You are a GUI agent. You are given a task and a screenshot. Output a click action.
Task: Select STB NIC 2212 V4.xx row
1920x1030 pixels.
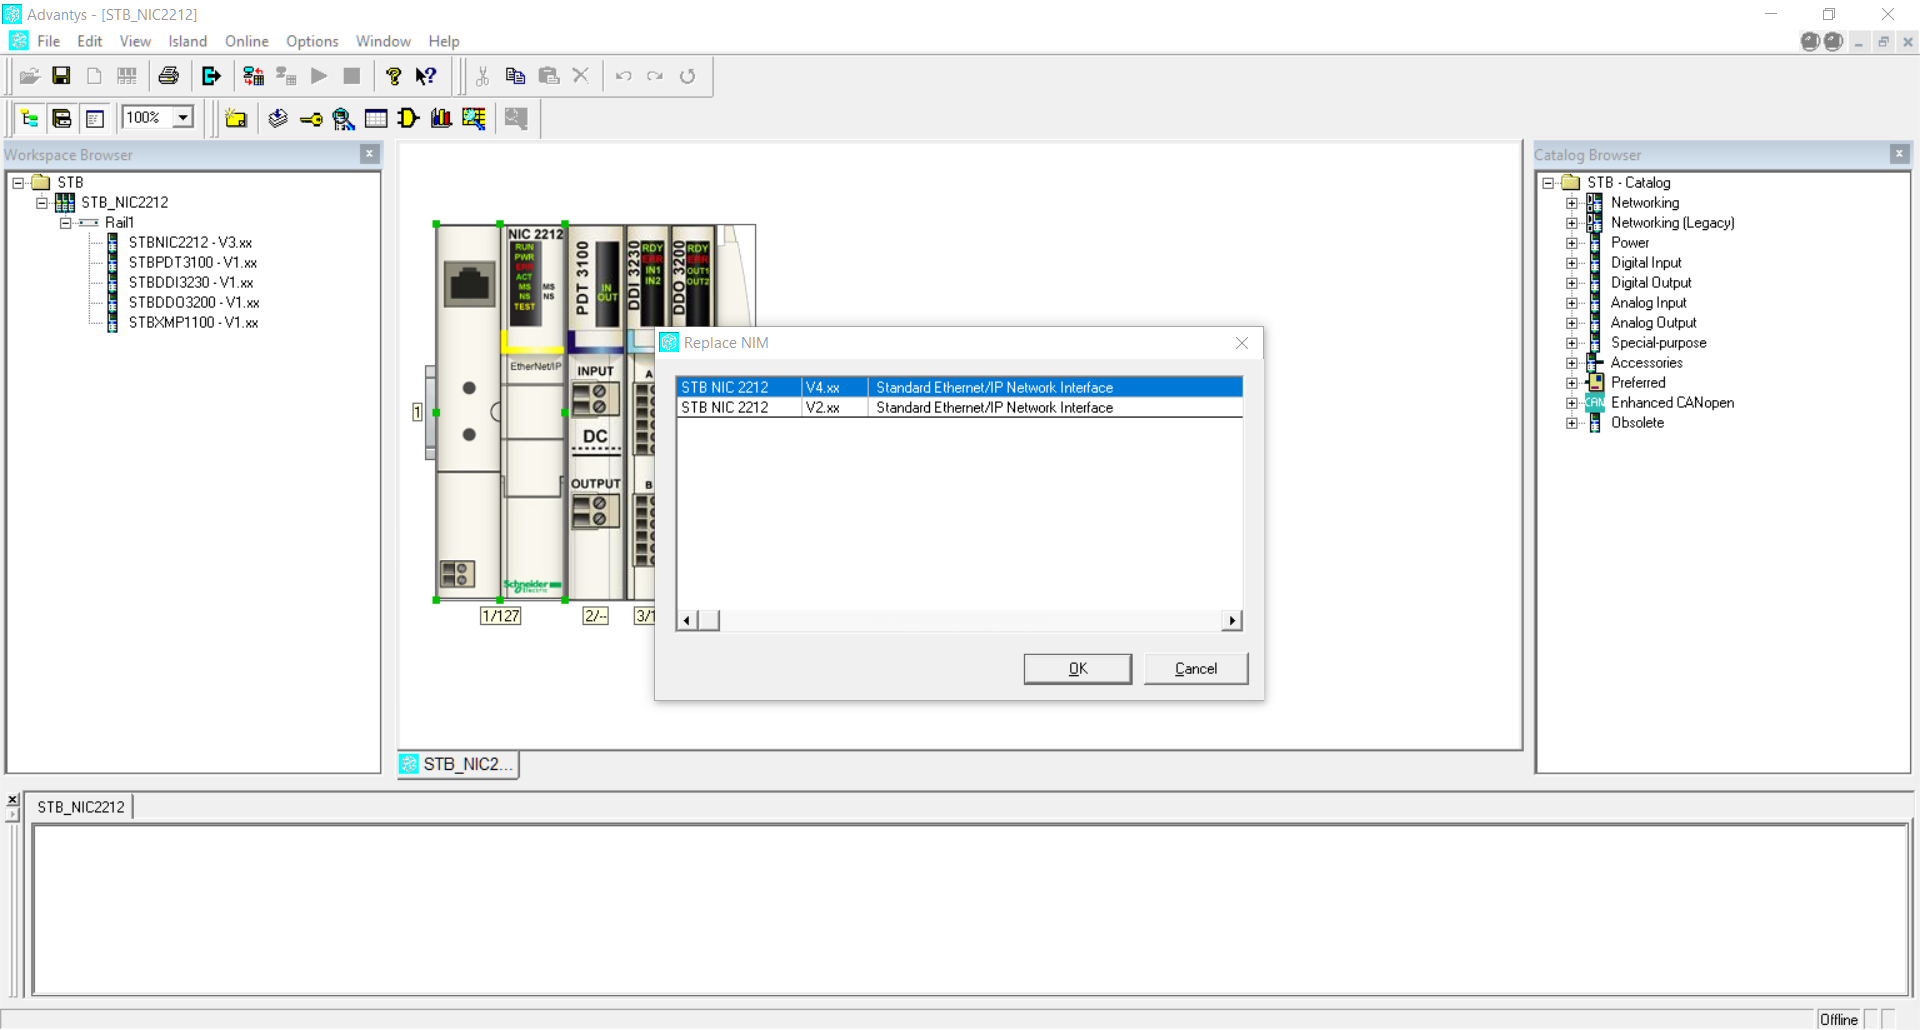pyautogui.click(x=959, y=387)
